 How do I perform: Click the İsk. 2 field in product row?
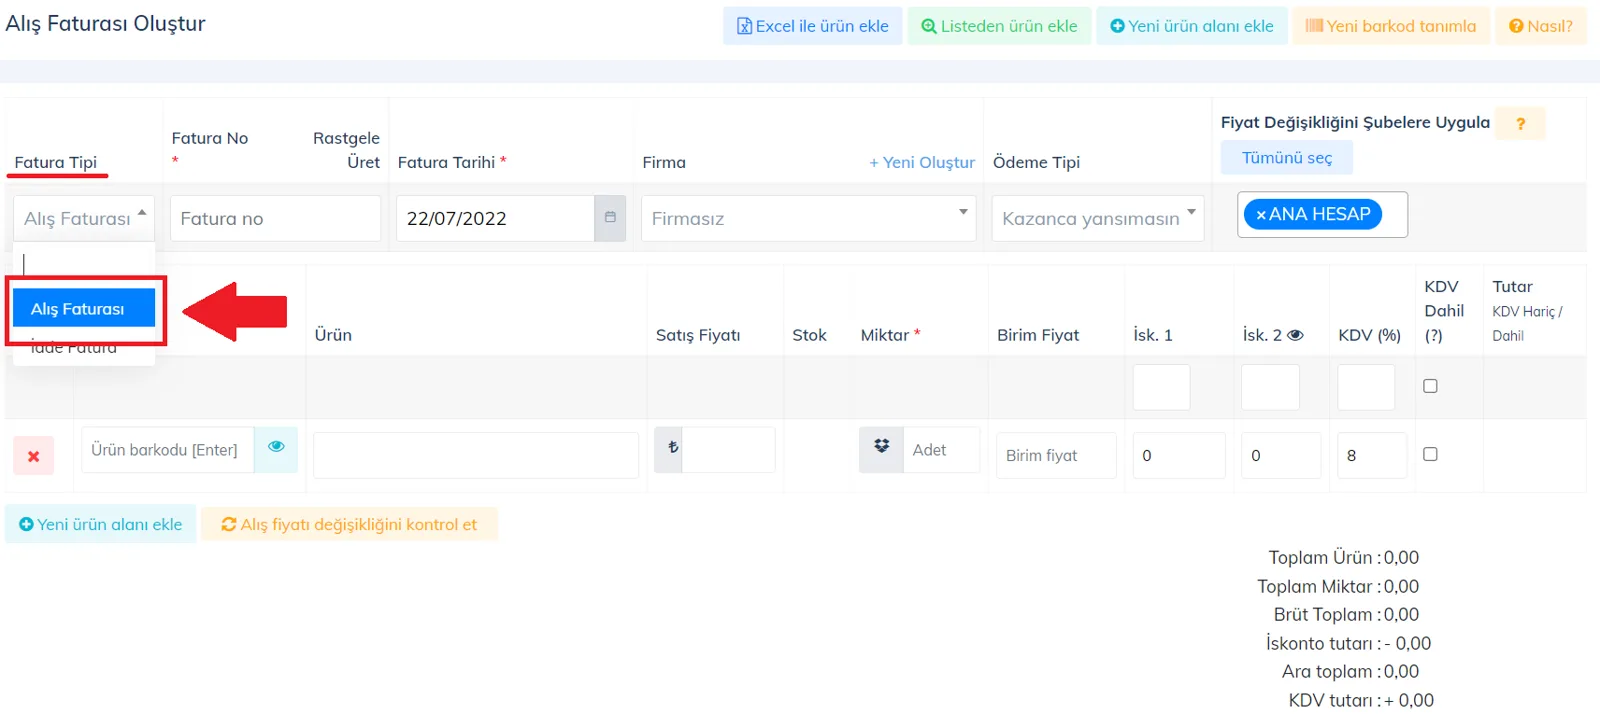tap(1281, 455)
